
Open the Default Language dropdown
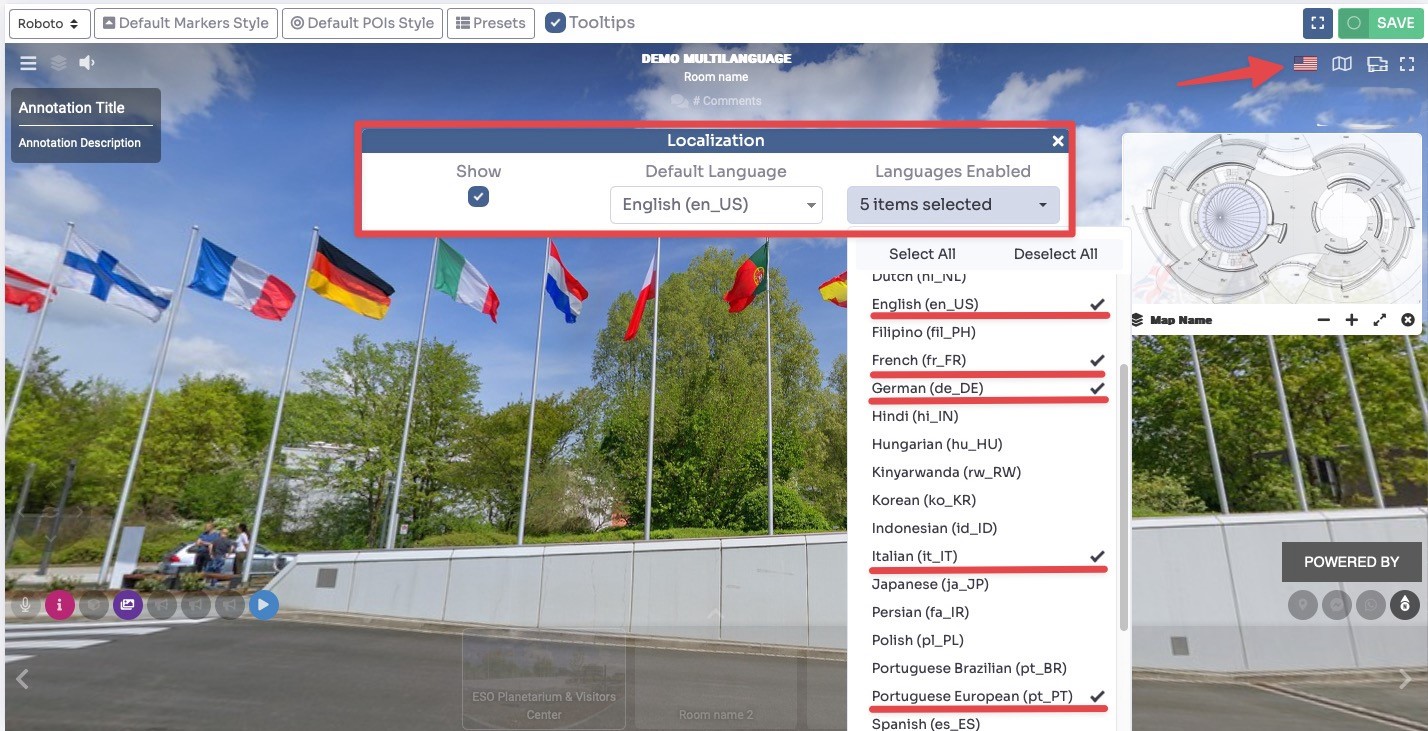[x=716, y=204]
